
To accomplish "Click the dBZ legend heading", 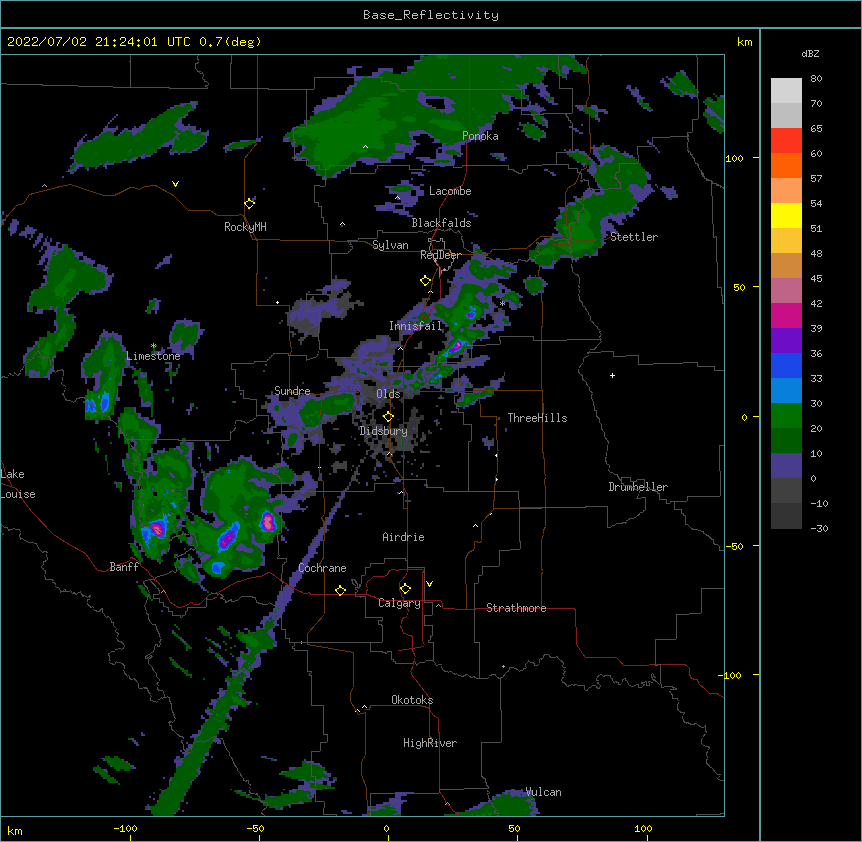I will 810,53.
